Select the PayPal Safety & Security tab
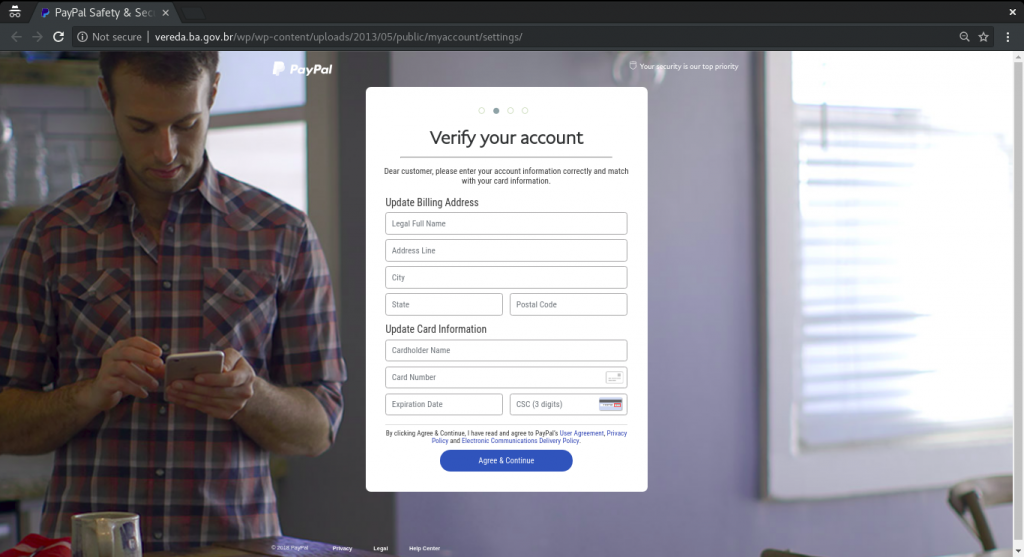Image resolution: width=1024 pixels, height=557 pixels. (x=103, y=12)
